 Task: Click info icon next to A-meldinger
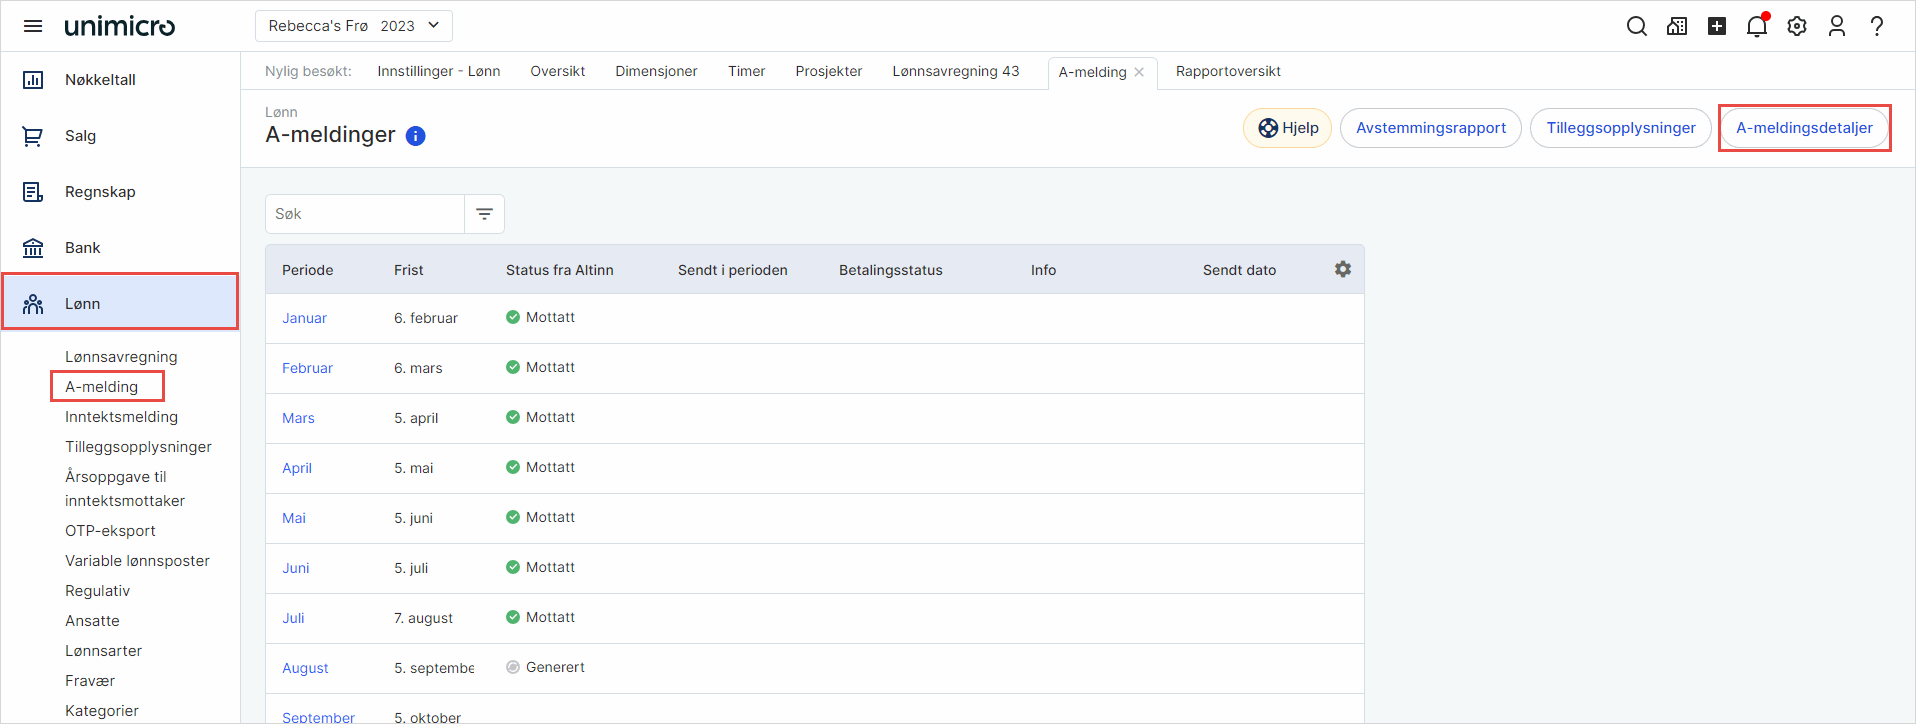(x=416, y=136)
